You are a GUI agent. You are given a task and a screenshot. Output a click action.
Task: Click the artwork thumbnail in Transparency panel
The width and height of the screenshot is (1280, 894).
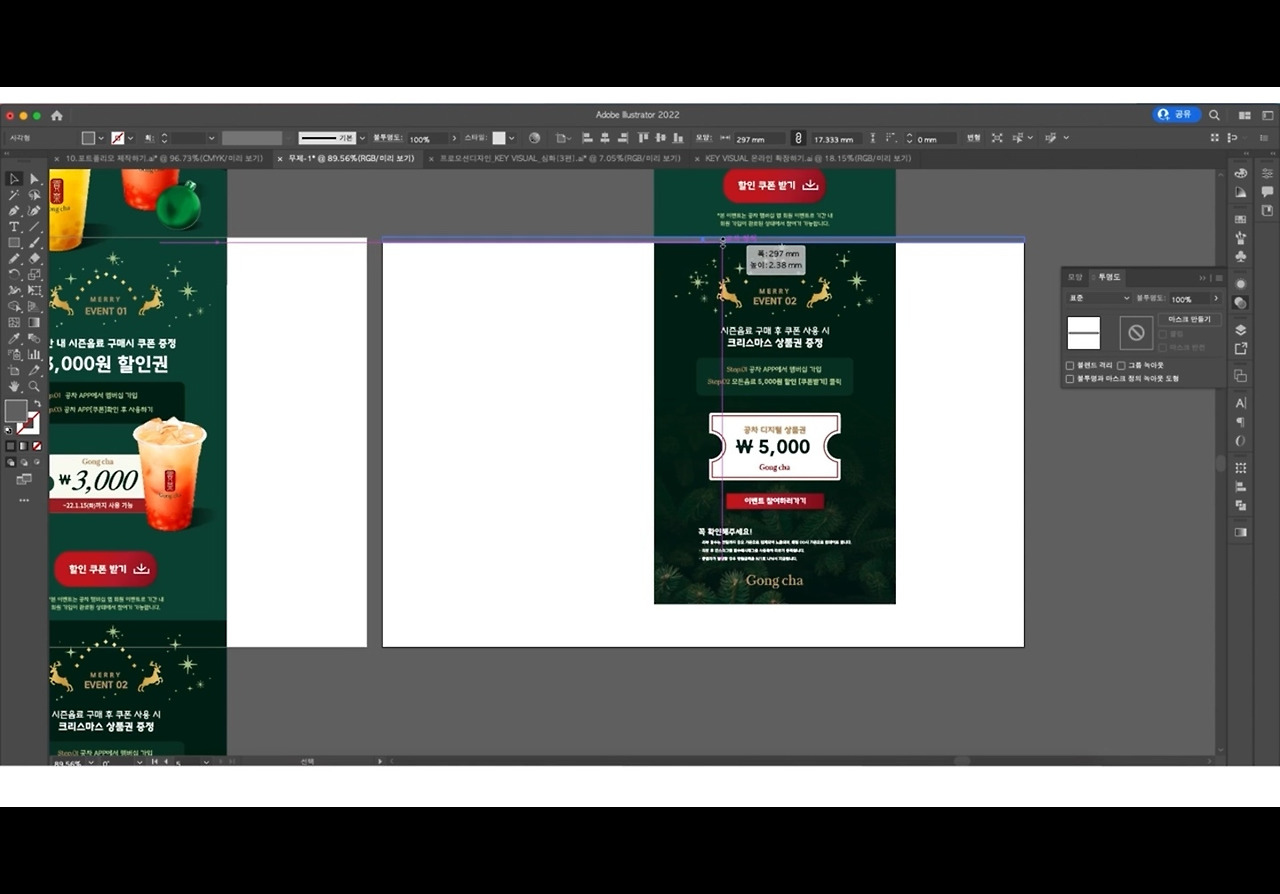pyautogui.click(x=1083, y=333)
